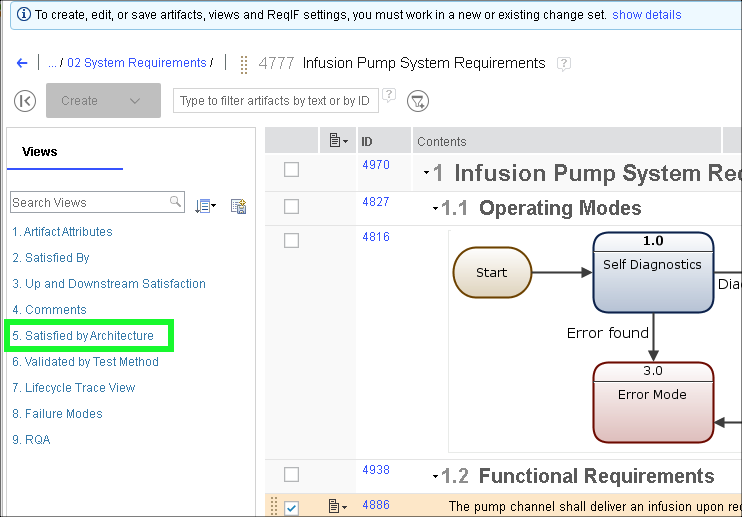742x517 pixels.
Task: Click the back arrow in the breadcrumb
Action: [22, 63]
